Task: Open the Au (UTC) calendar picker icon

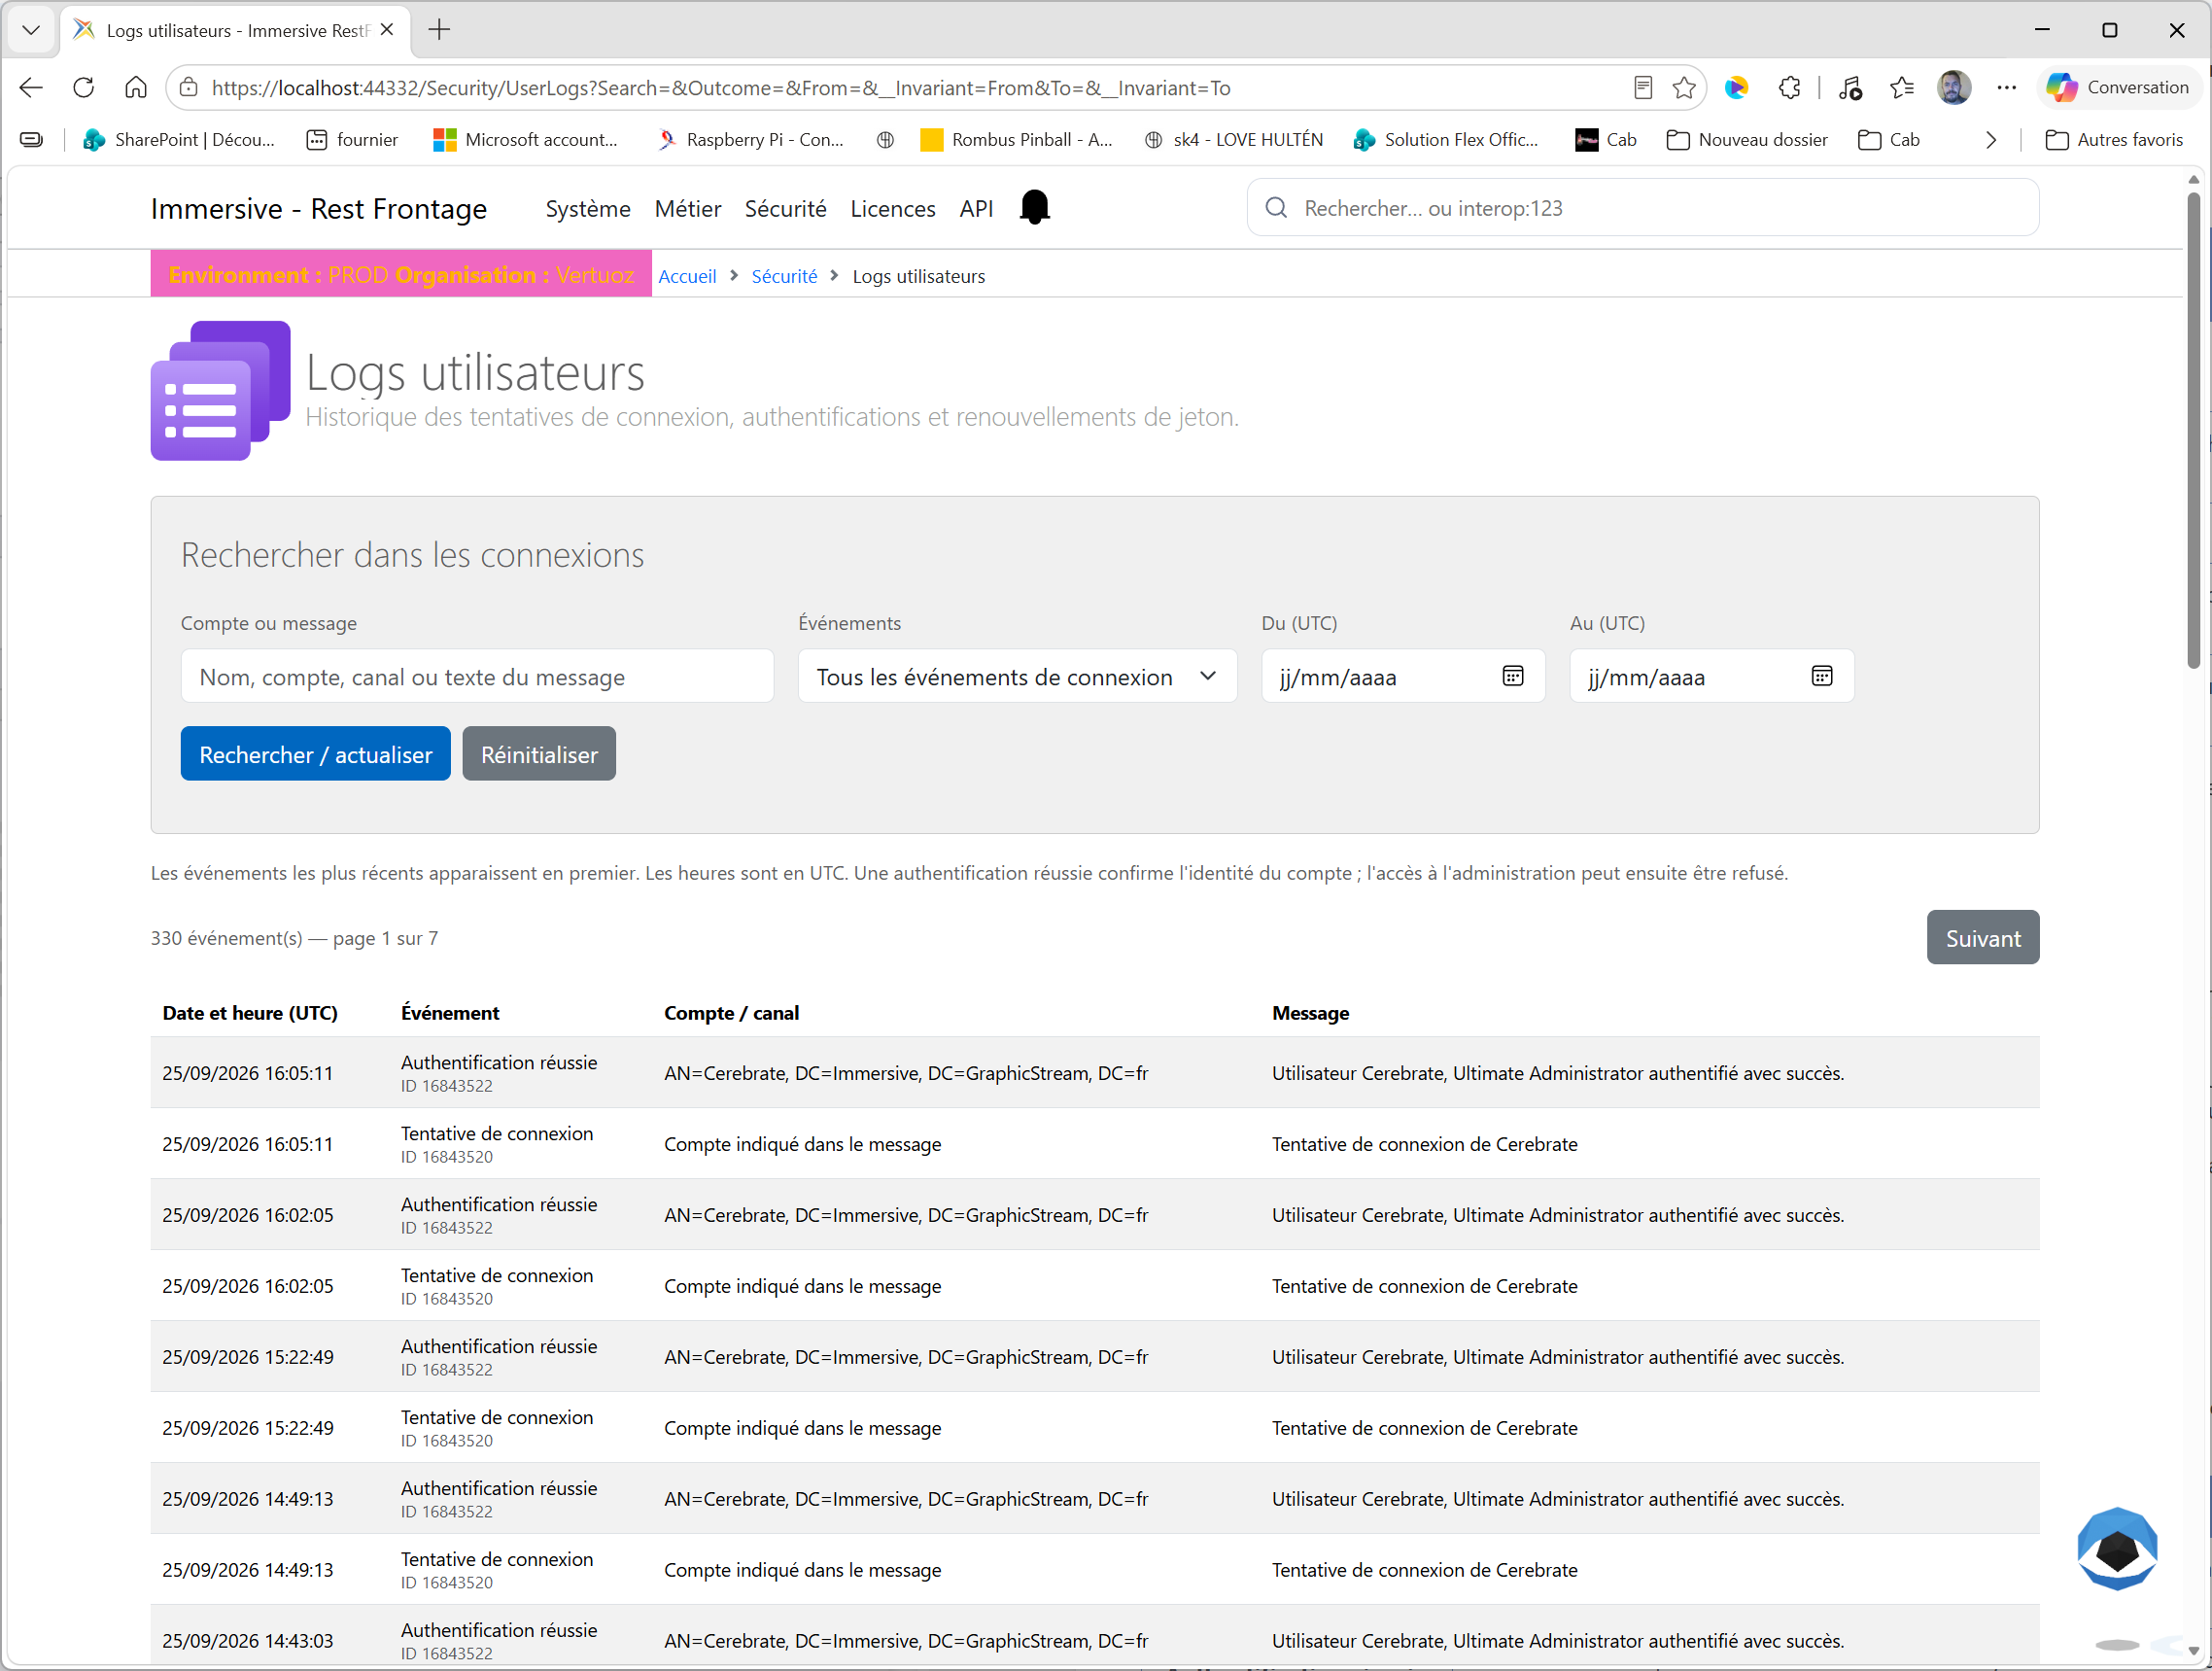Action: tap(1821, 676)
